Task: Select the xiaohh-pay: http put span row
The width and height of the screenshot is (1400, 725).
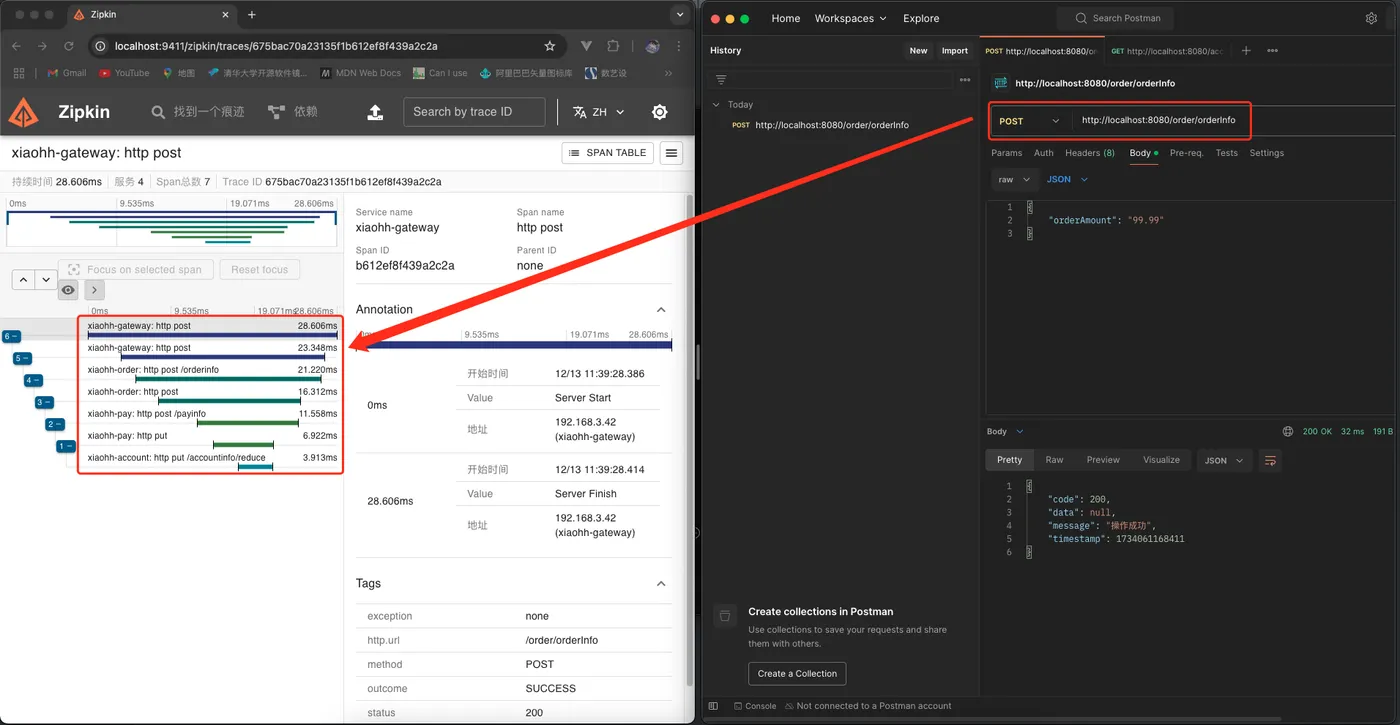Action: point(211,441)
